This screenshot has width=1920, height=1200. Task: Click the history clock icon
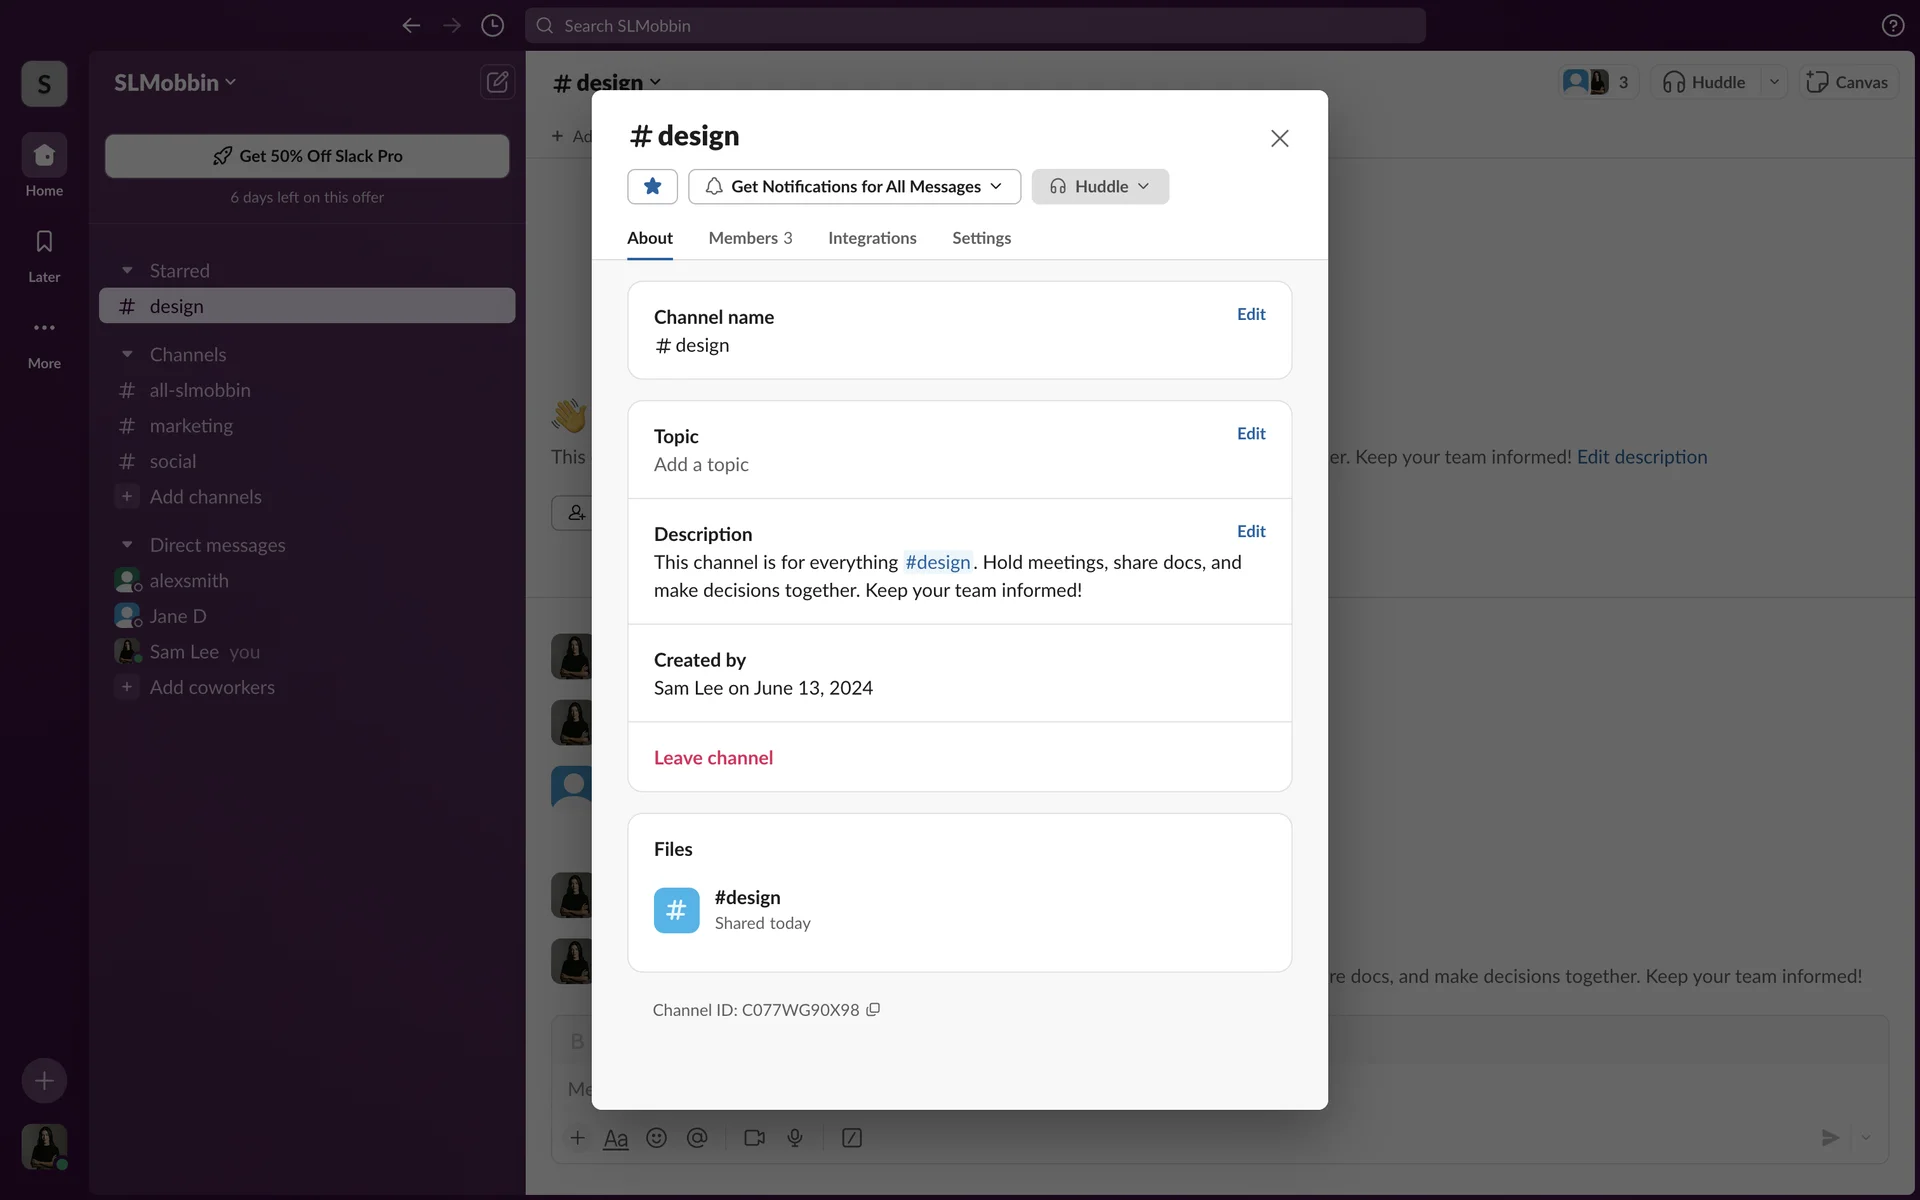492,25
